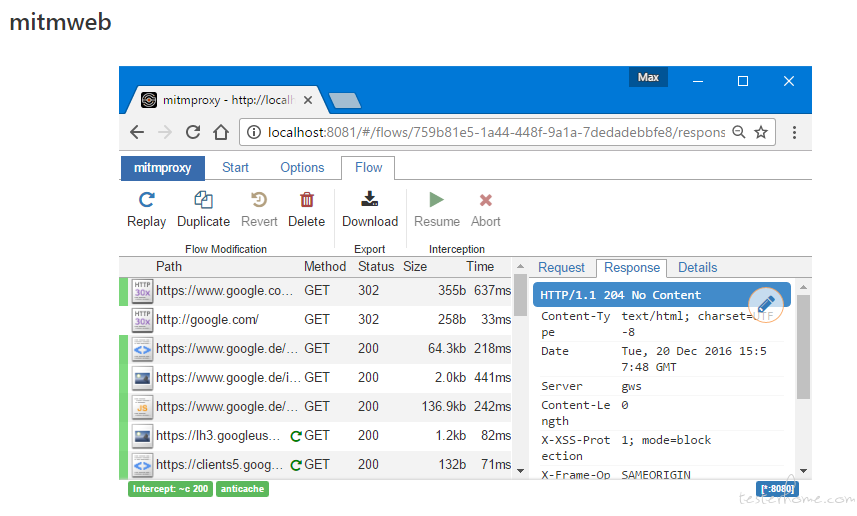
Task: Click the flow list scrollbar down arrow
Action: [520, 471]
